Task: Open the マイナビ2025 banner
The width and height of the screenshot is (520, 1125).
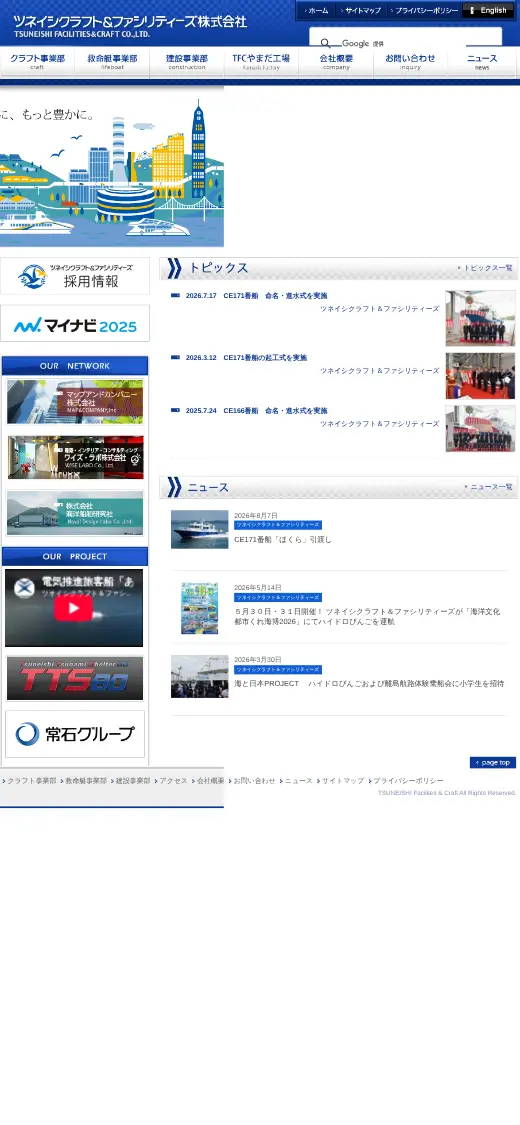Action: pos(75,324)
